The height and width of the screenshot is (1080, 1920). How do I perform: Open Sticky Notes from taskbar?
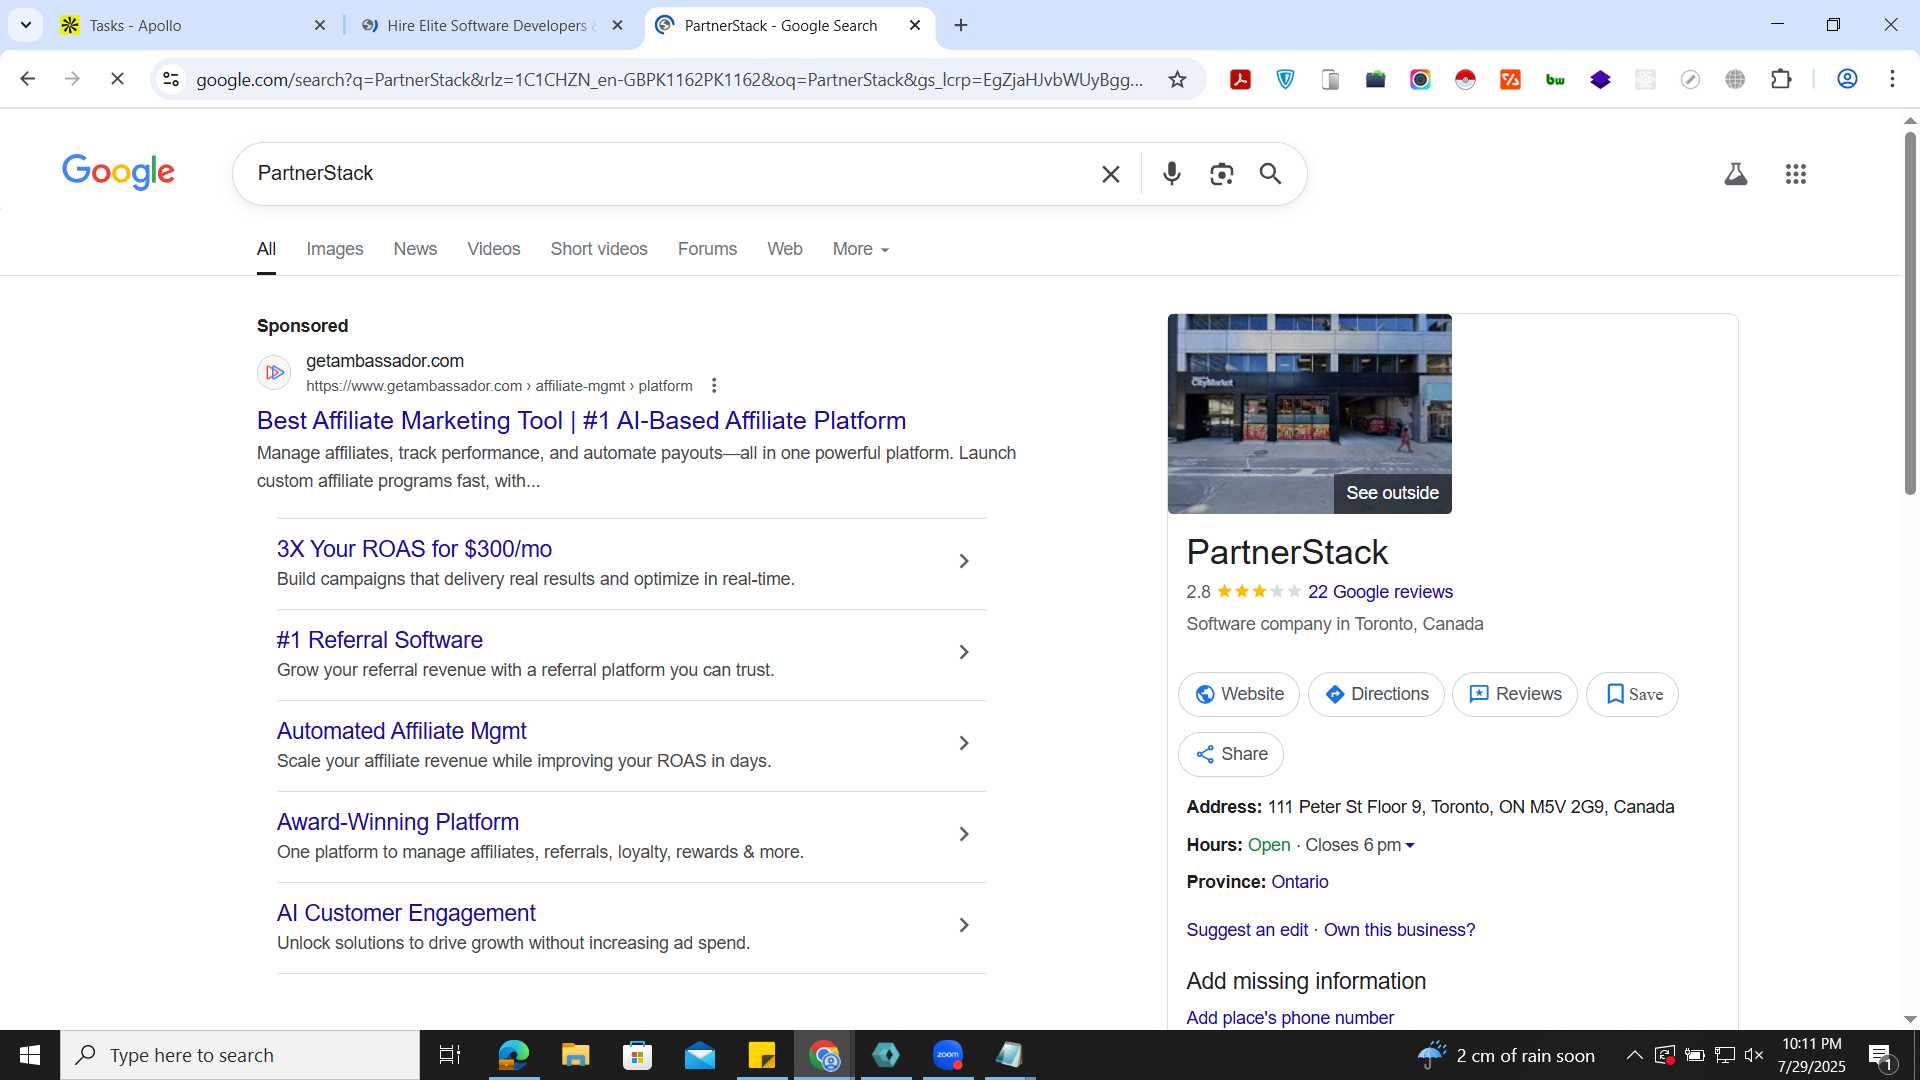(761, 1055)
